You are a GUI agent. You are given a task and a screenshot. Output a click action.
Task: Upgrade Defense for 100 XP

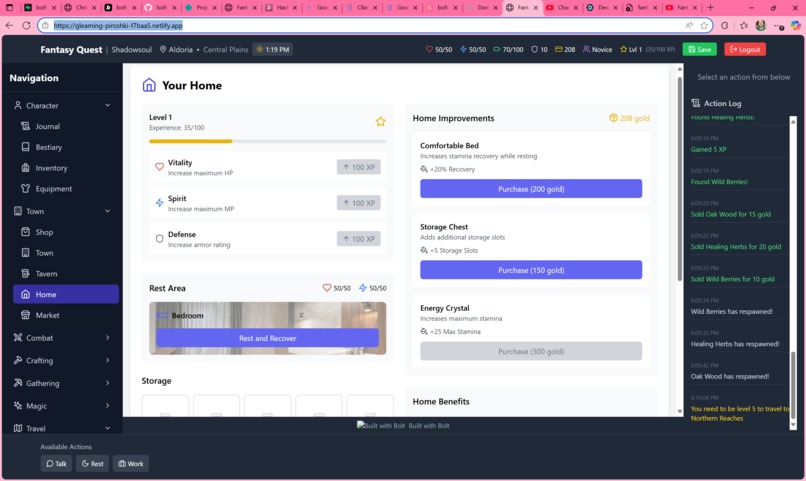pyautogui.click(x=358, y=239)
